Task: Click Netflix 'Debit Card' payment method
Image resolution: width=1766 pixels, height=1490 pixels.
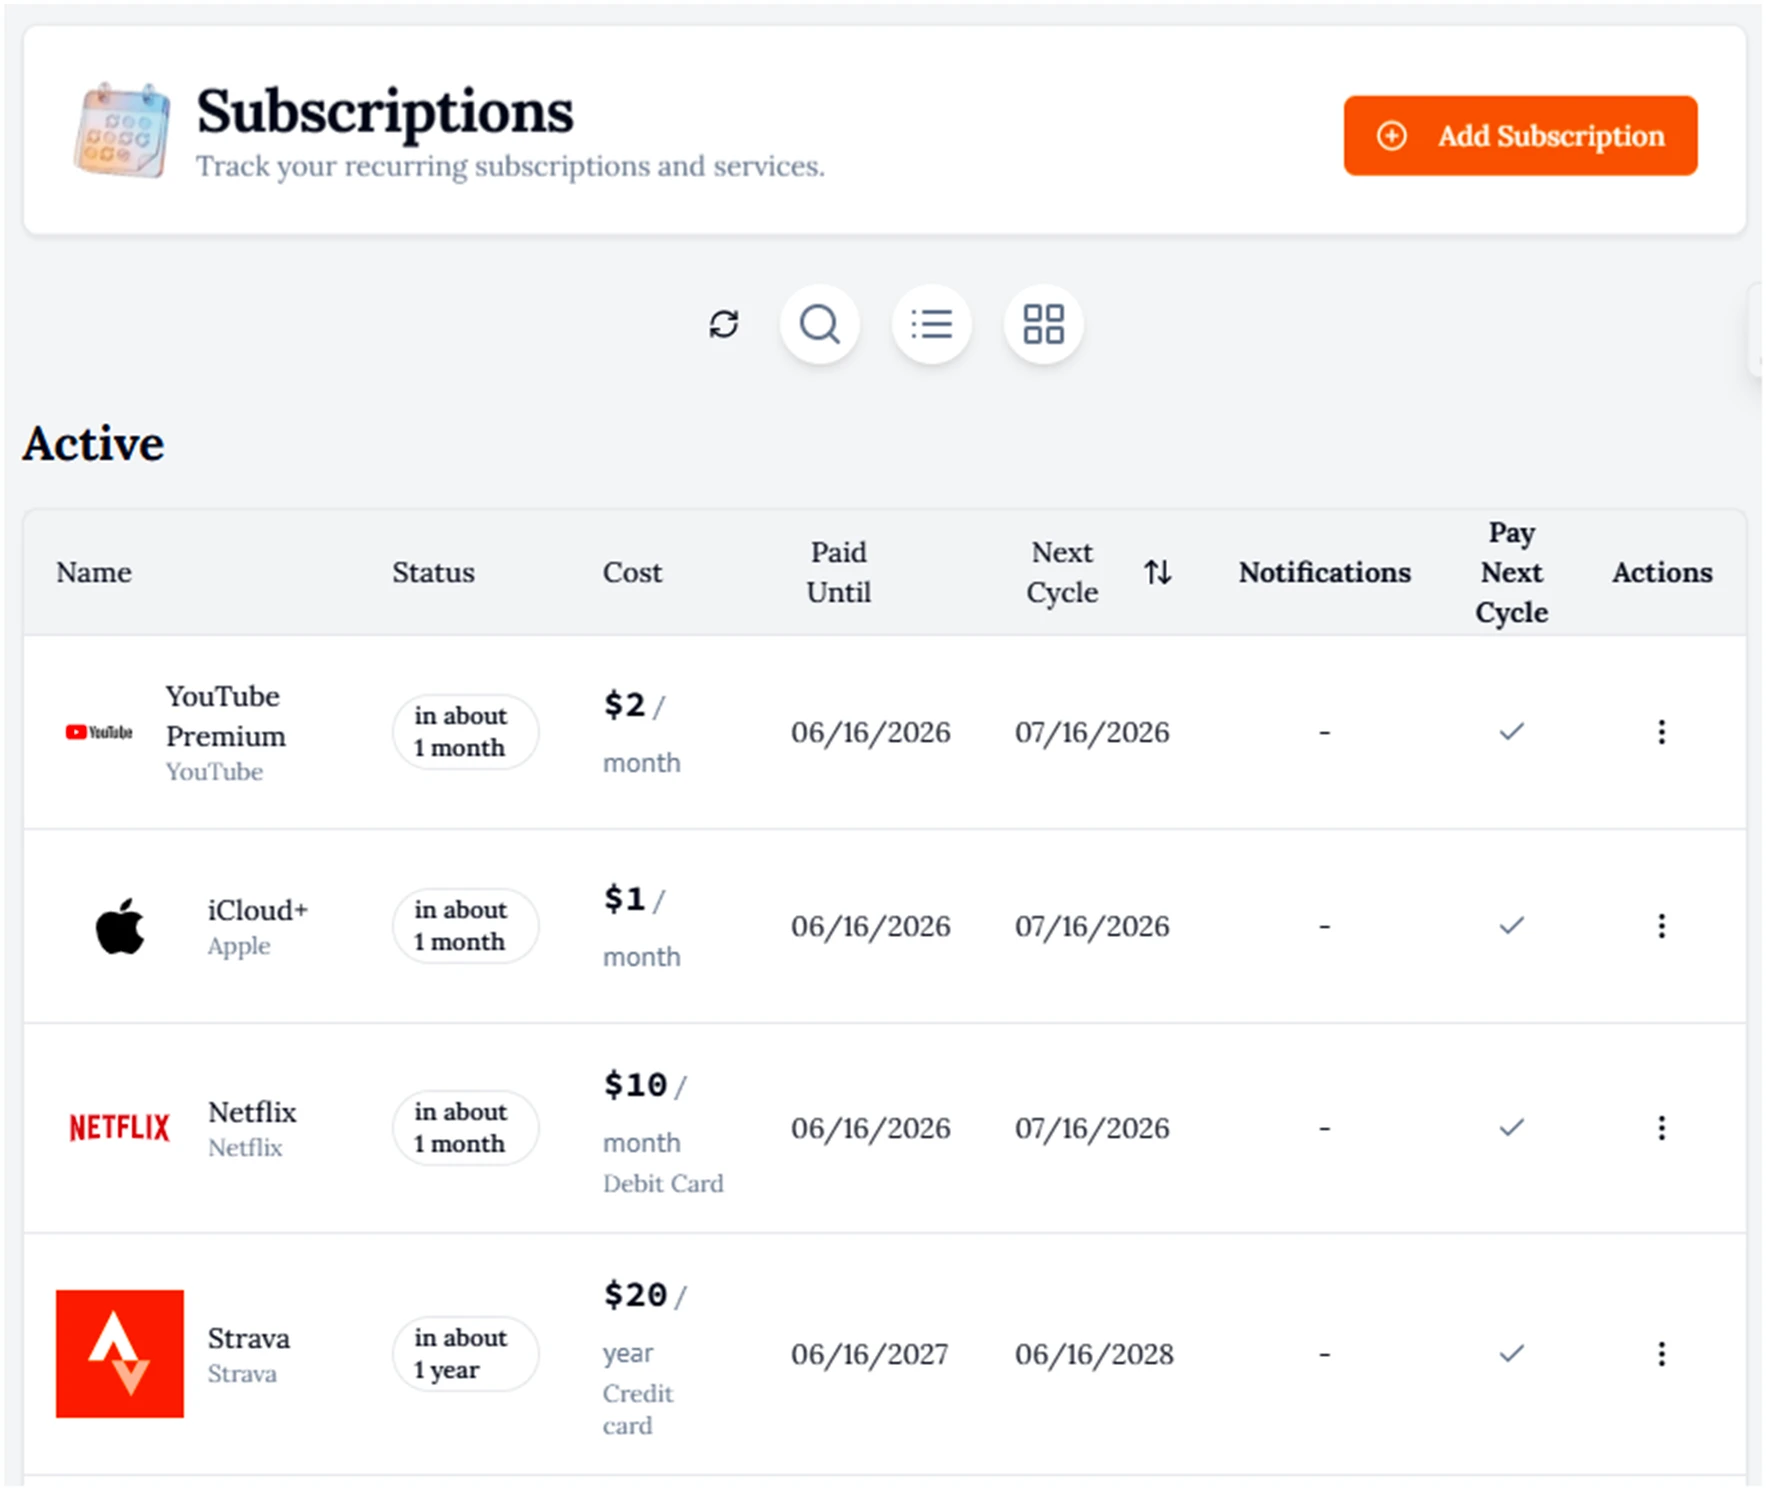Action: click(x=663, y=1184)
